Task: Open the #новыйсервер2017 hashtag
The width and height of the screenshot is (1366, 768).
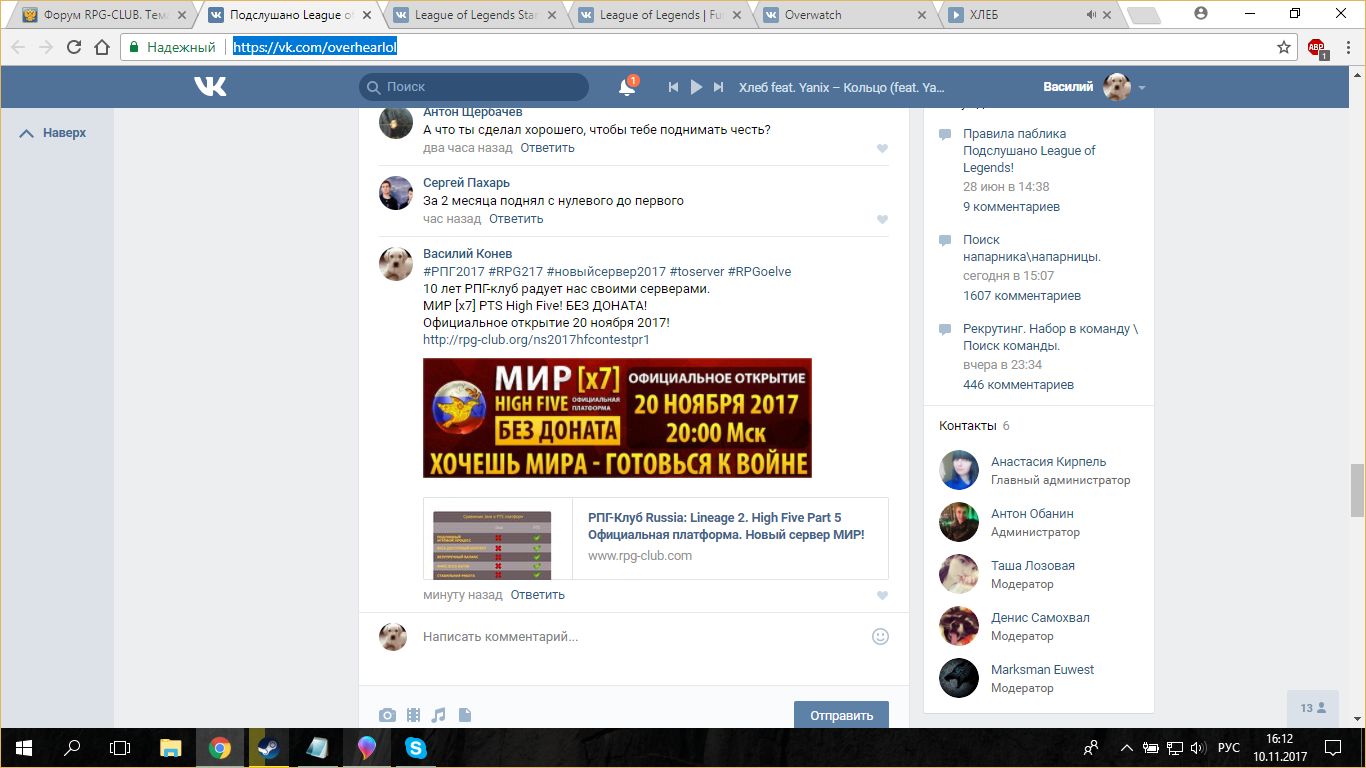Action: click(x=606, y=272)
